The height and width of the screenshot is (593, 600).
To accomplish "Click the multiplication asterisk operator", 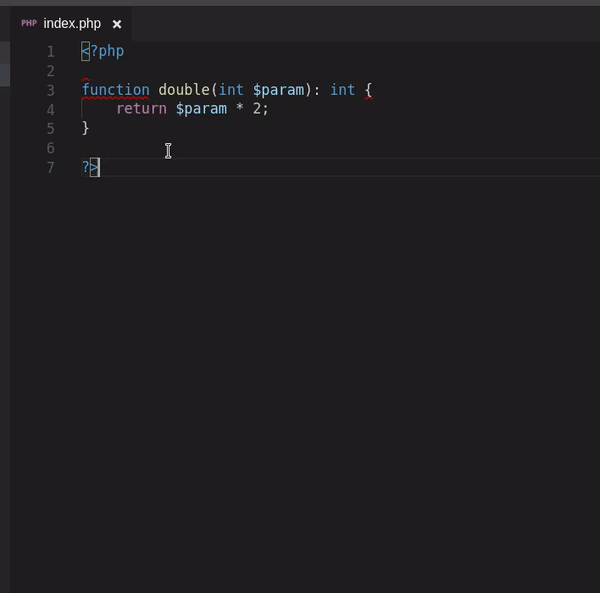I will pyautogui.click(x=240, y=108).
